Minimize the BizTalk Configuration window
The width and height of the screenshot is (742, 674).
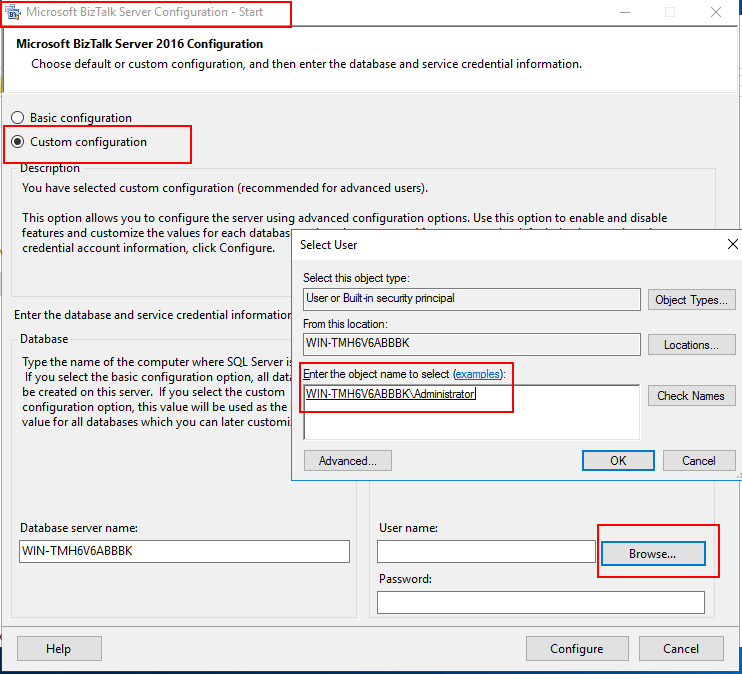[x=625, y=12]
